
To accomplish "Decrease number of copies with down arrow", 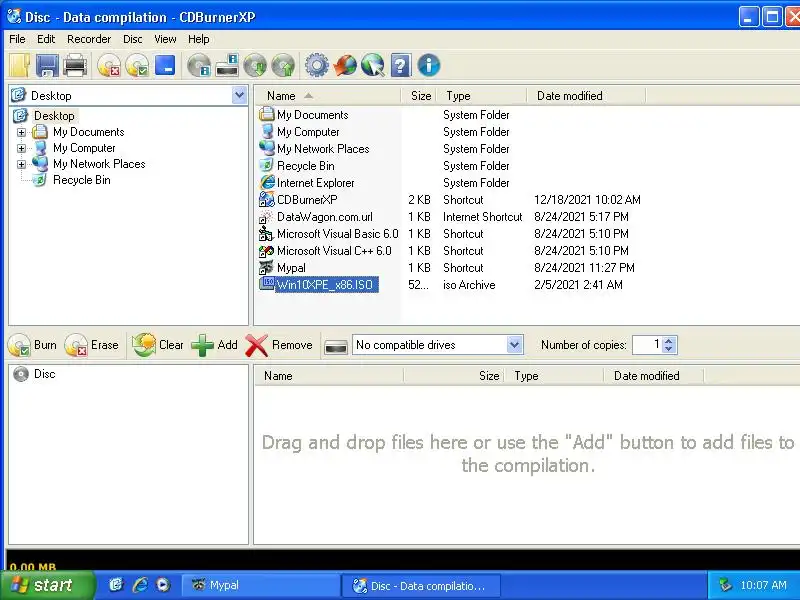I will pyautogui.click(x=669, y=349).
